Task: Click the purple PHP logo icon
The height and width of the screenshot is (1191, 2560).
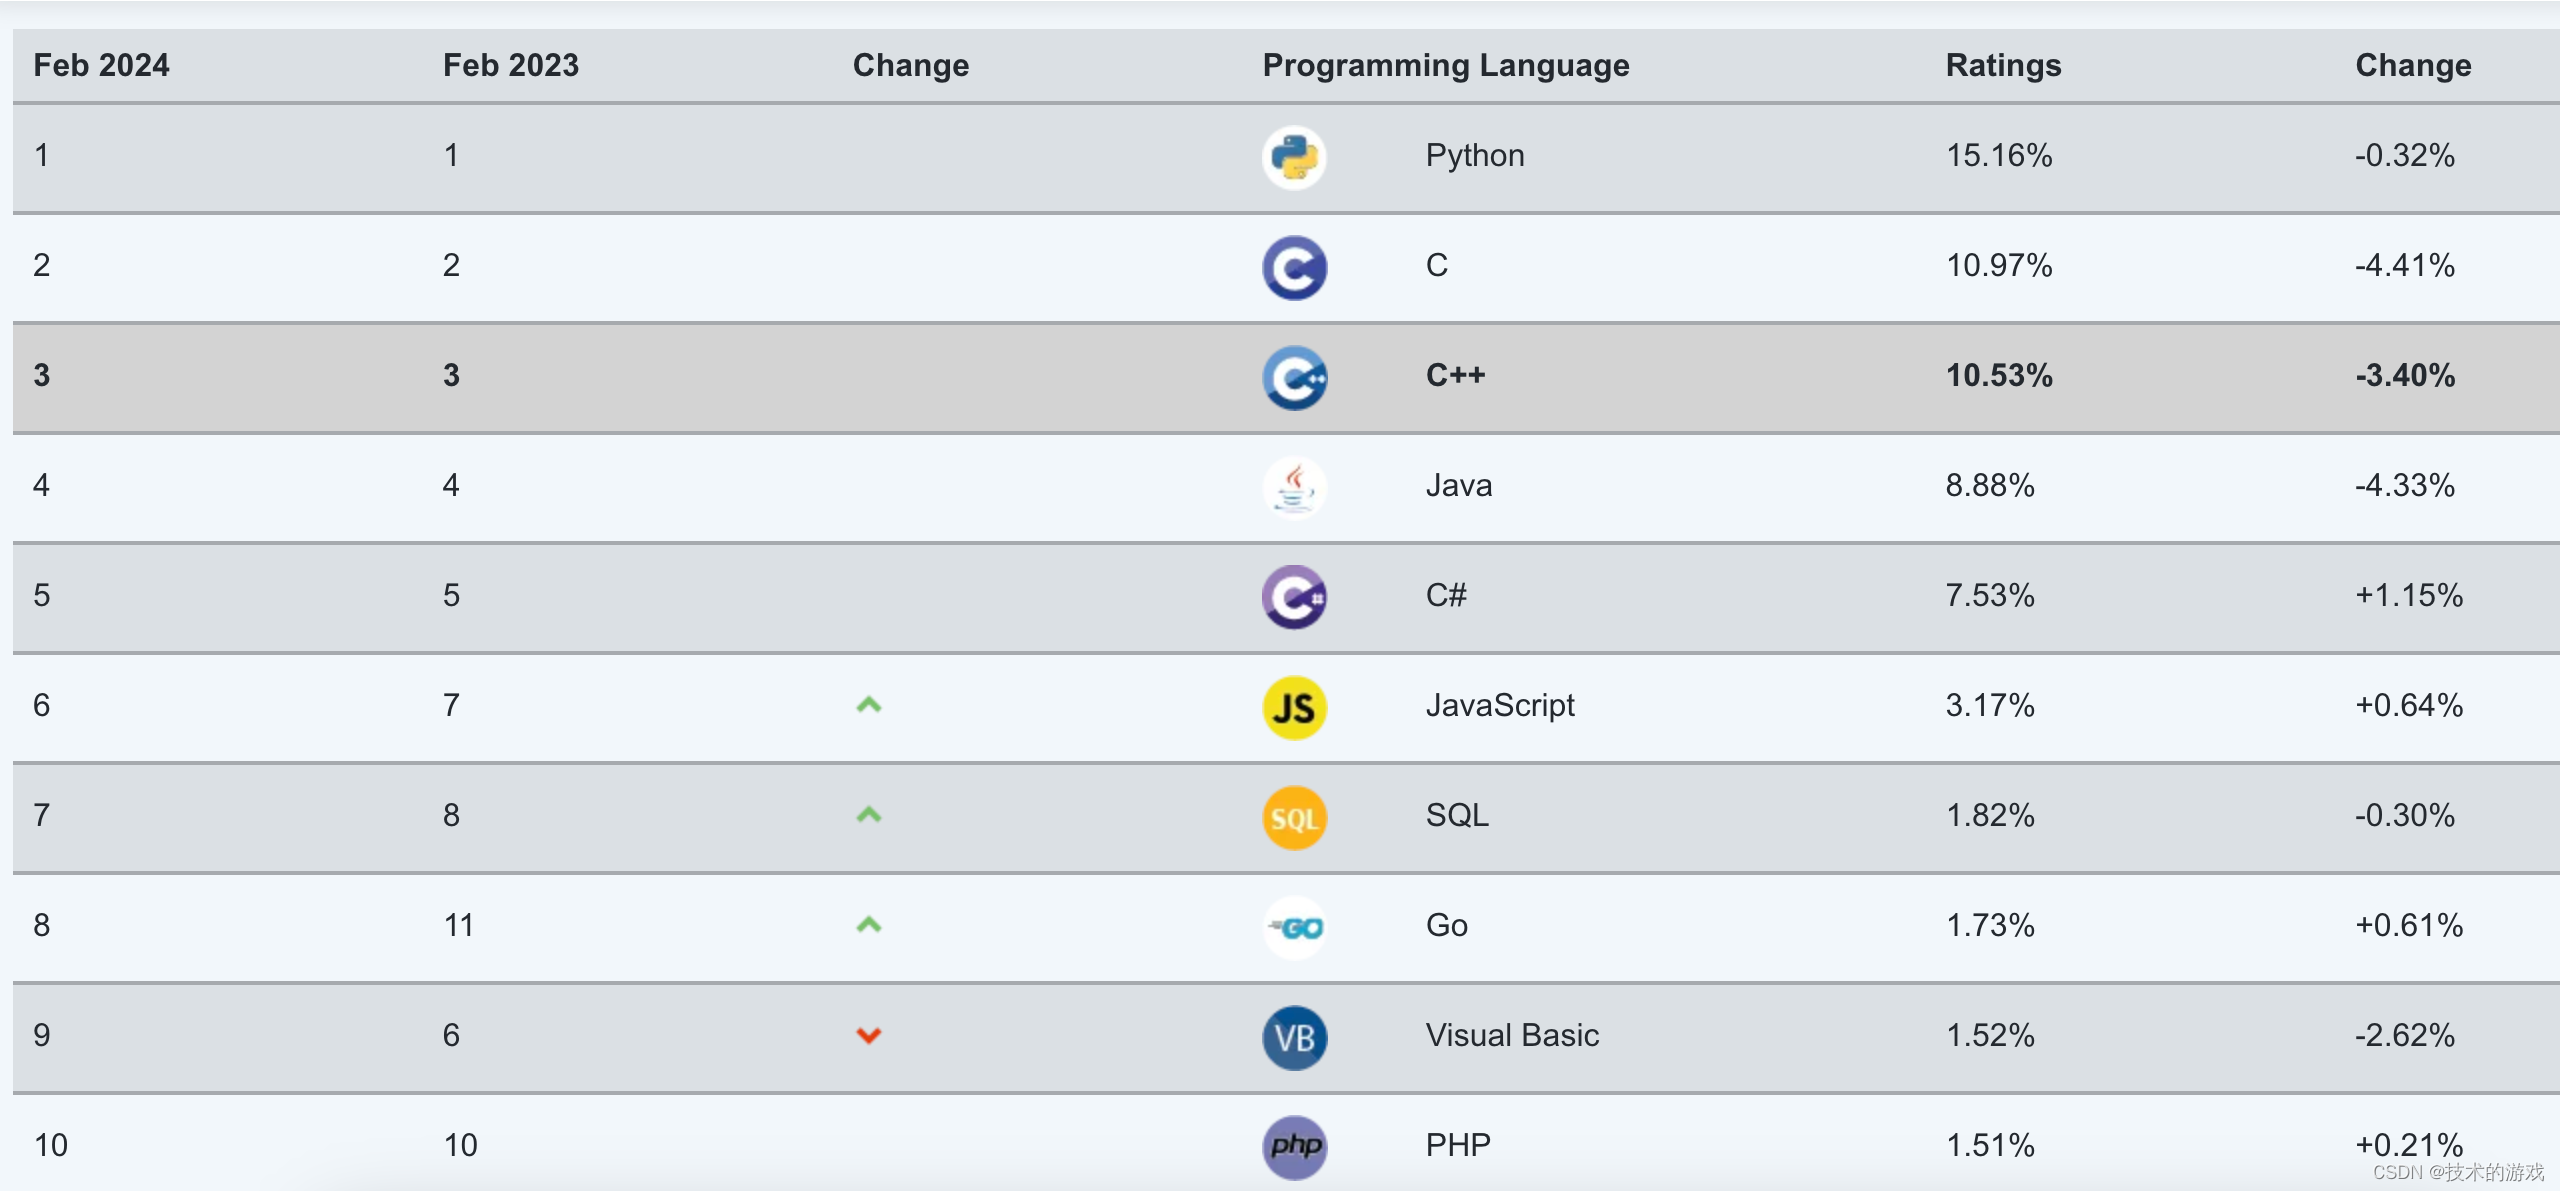Action: [x=1294, y=1147]
